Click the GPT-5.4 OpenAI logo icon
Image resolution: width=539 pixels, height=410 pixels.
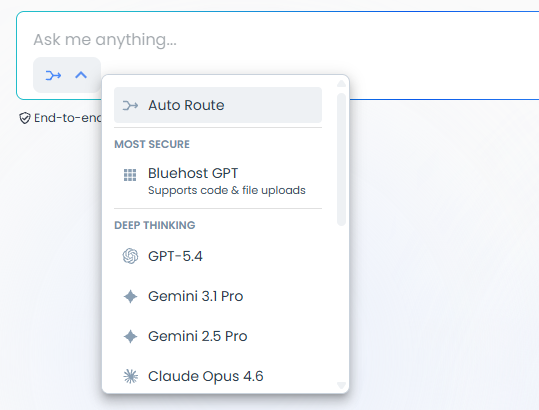(x=130, y=256)
